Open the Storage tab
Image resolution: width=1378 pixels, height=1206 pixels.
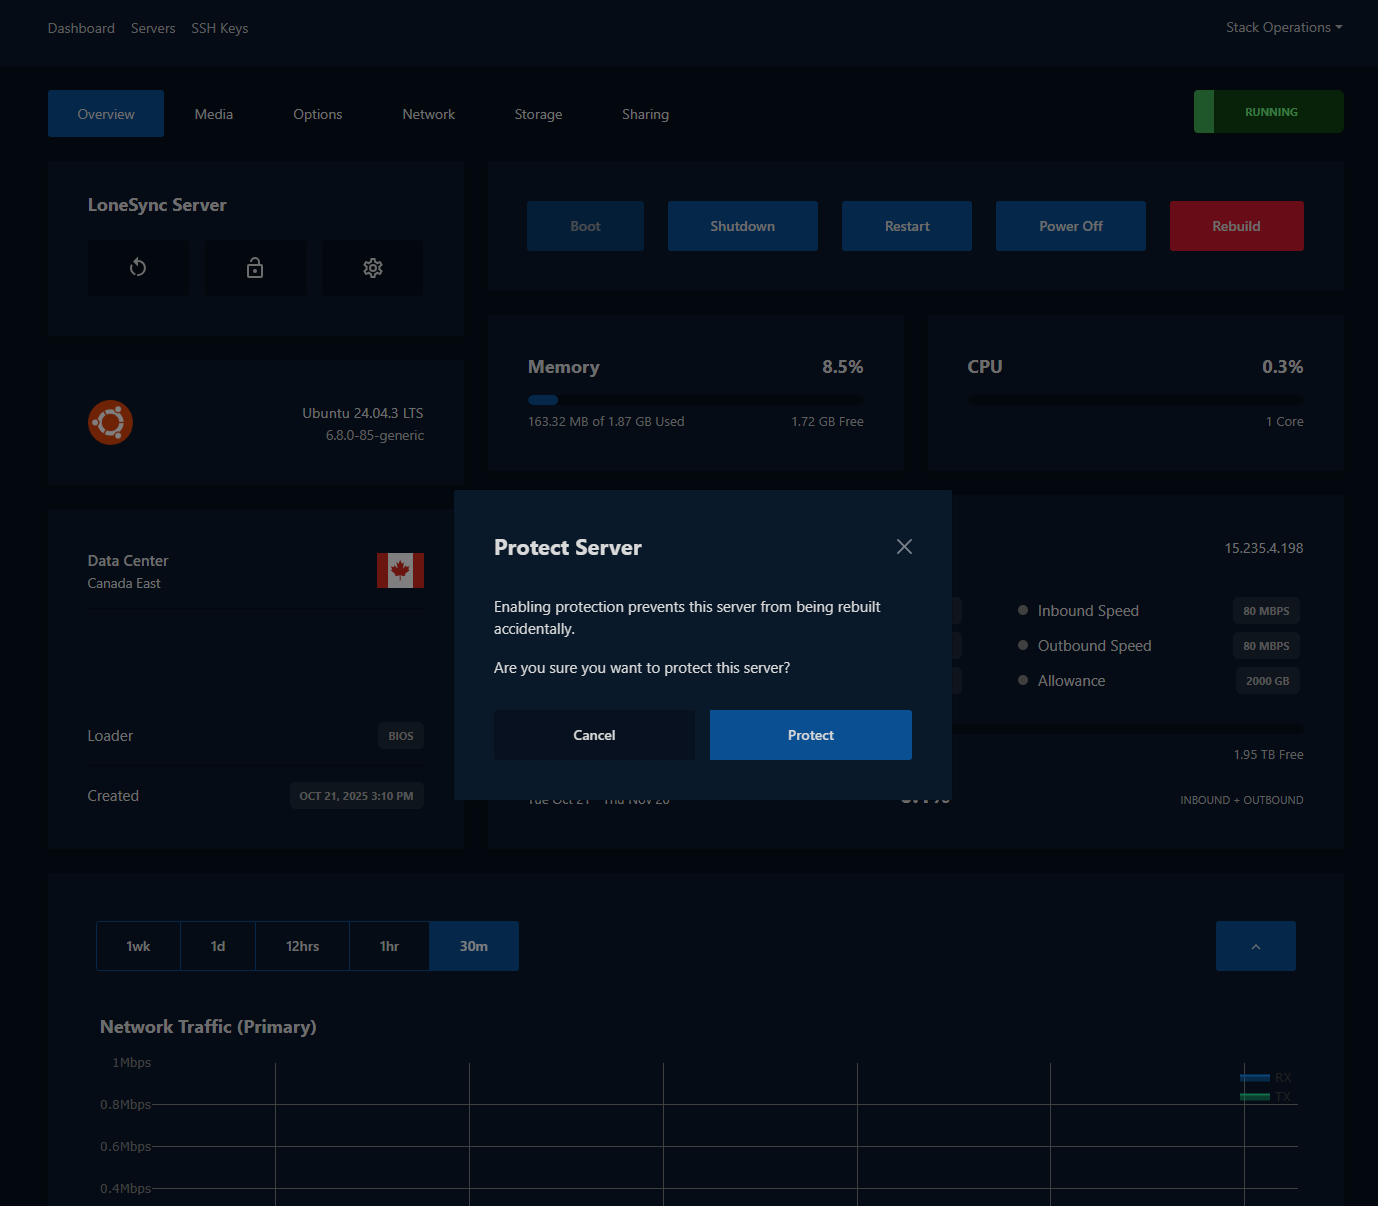[x=538, y=114]
